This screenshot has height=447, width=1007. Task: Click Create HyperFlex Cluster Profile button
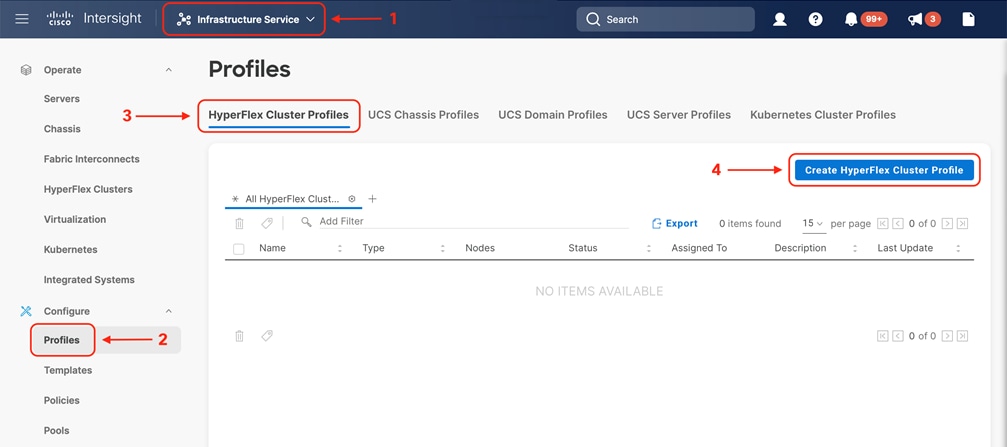[884, 170]
